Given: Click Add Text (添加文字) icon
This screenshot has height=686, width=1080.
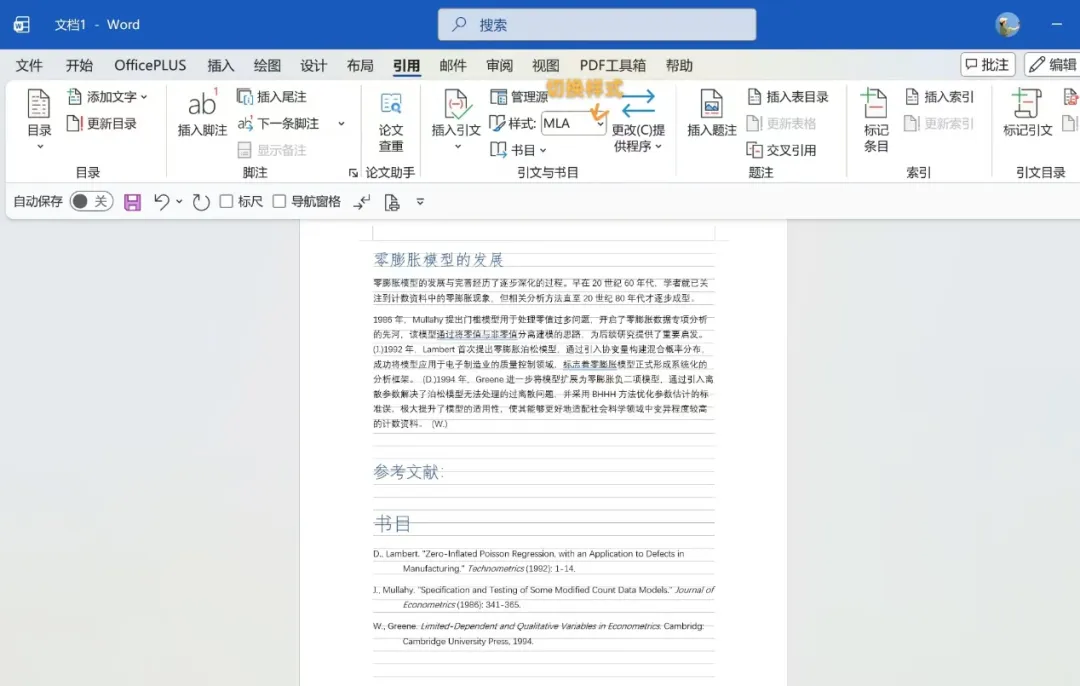Looking at the screenshot, I should pos(74,96).
